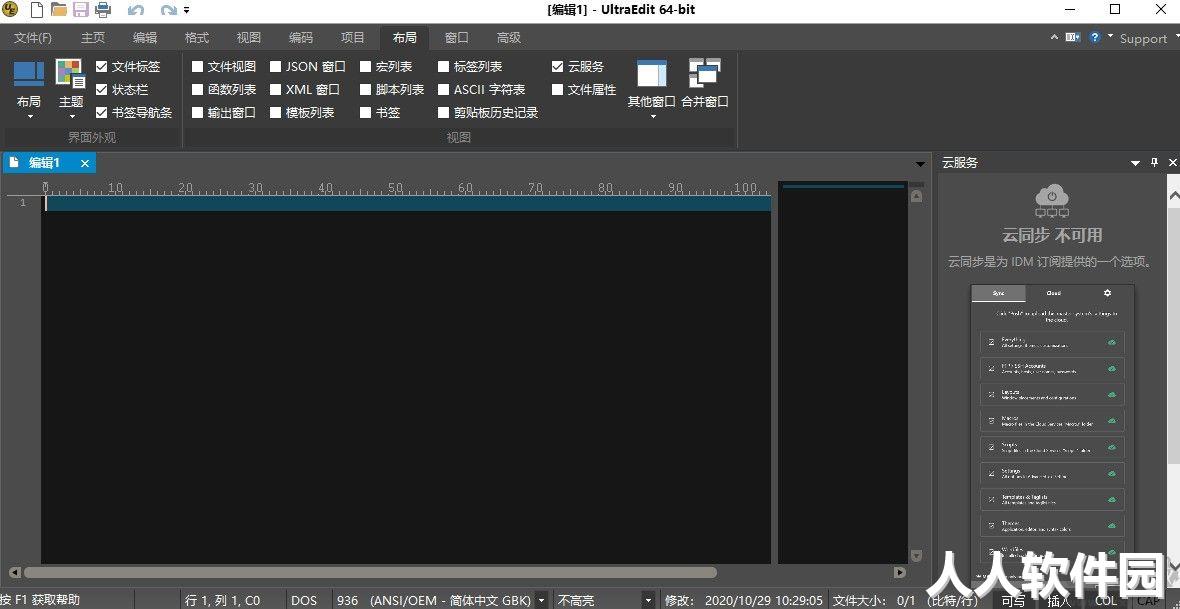Enable the 标签列表 checkbox

point(443,66)
